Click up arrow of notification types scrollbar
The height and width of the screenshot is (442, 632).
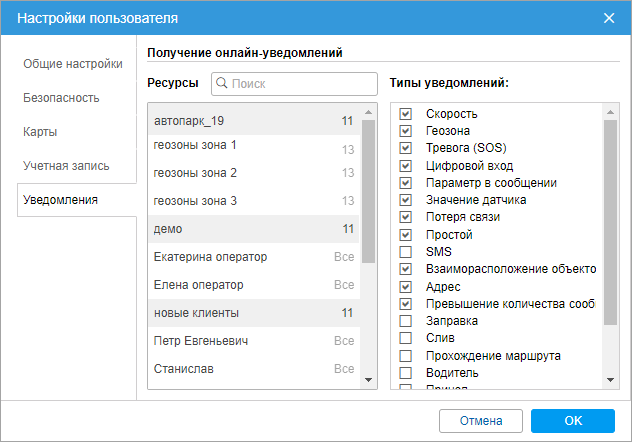[610, 112]
